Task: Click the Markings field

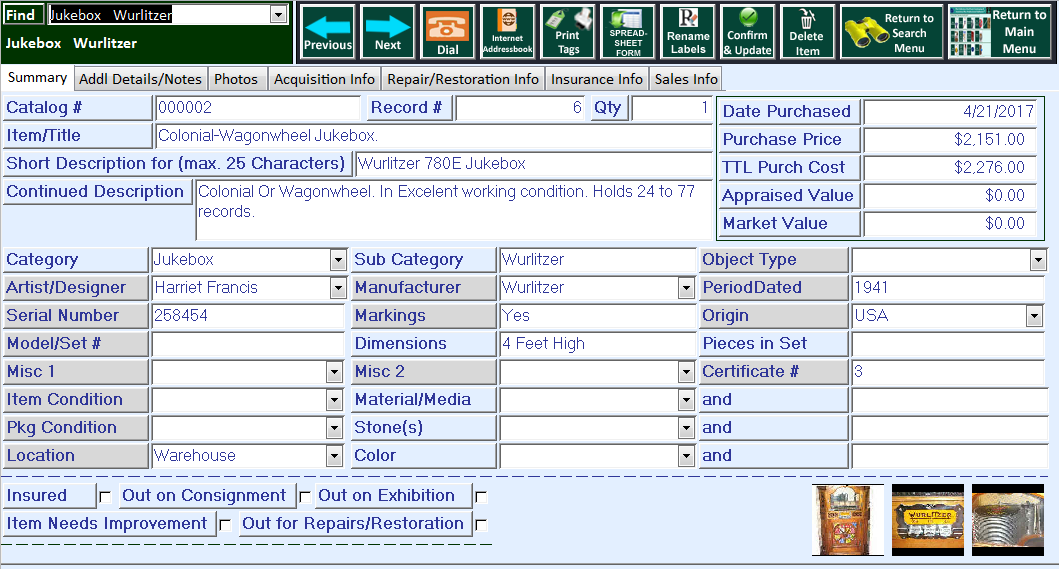Action: coord(598,316)
